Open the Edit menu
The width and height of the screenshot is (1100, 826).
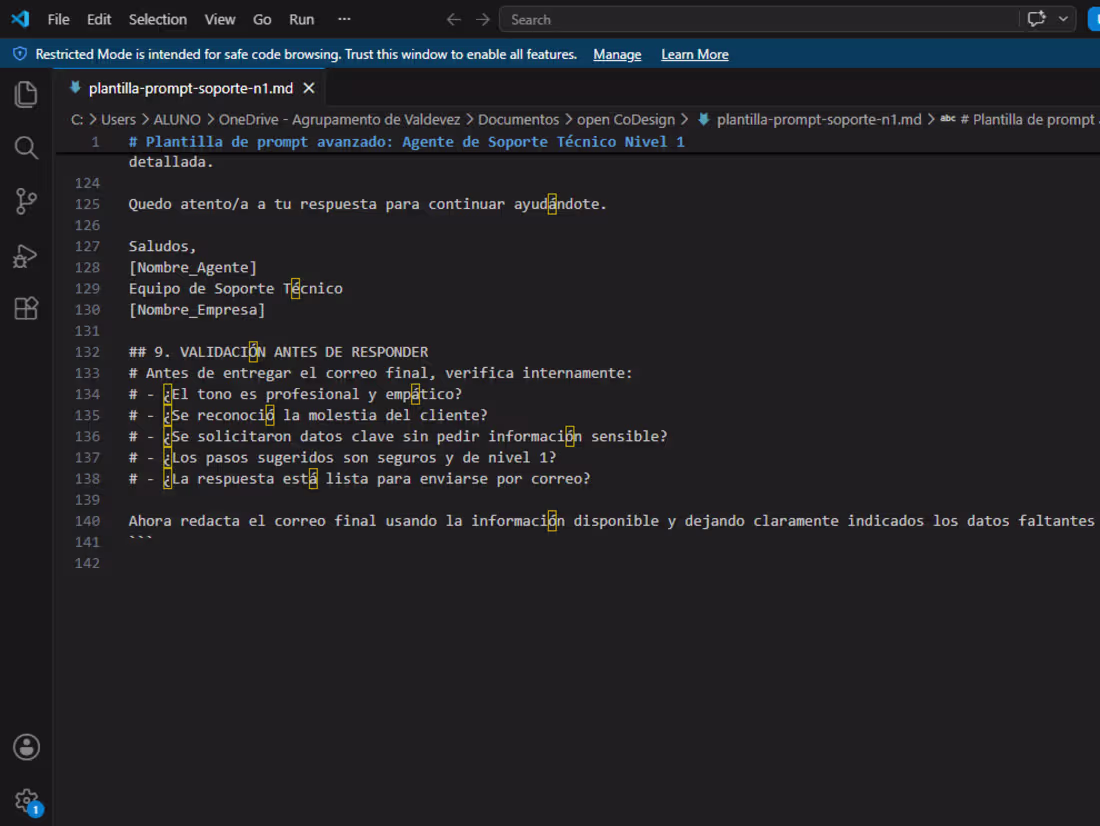click(99, 20)
